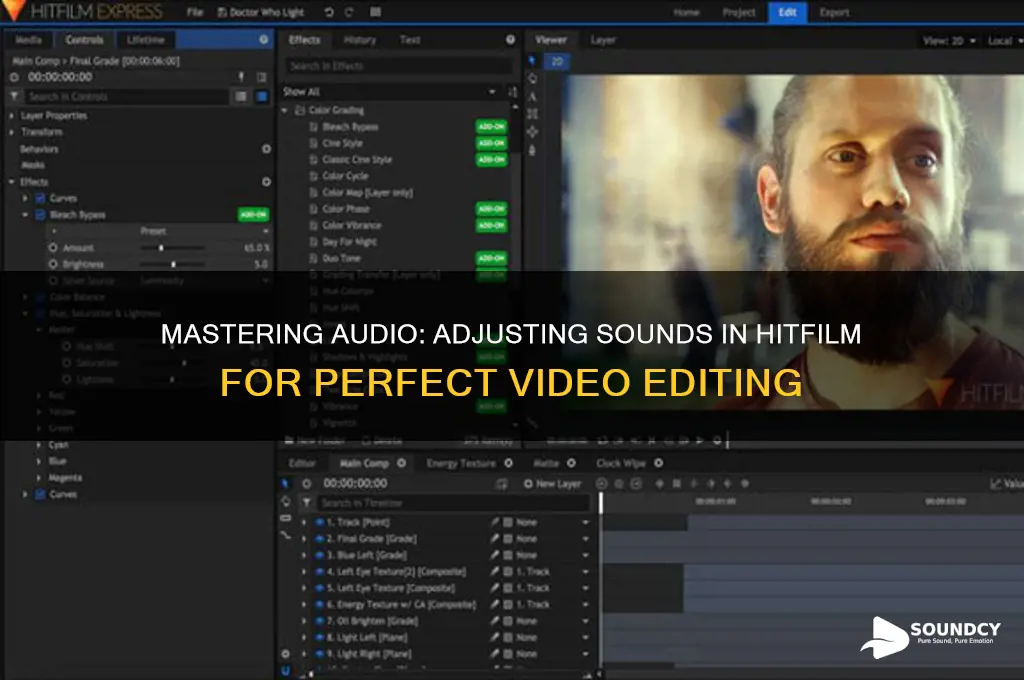Toggle the lower Curves effect checkbox
The width and height of the screenshot is (1024, 680).
40,494
